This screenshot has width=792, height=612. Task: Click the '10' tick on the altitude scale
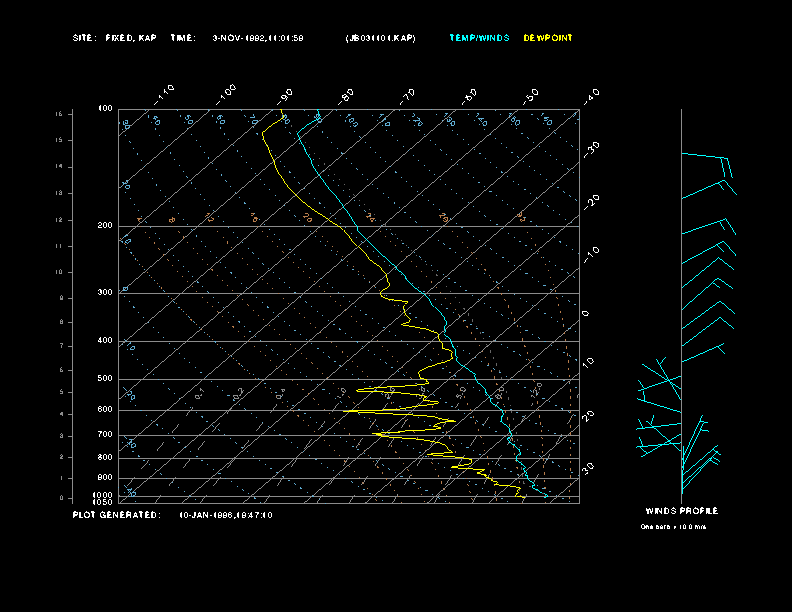coord(59,272)
